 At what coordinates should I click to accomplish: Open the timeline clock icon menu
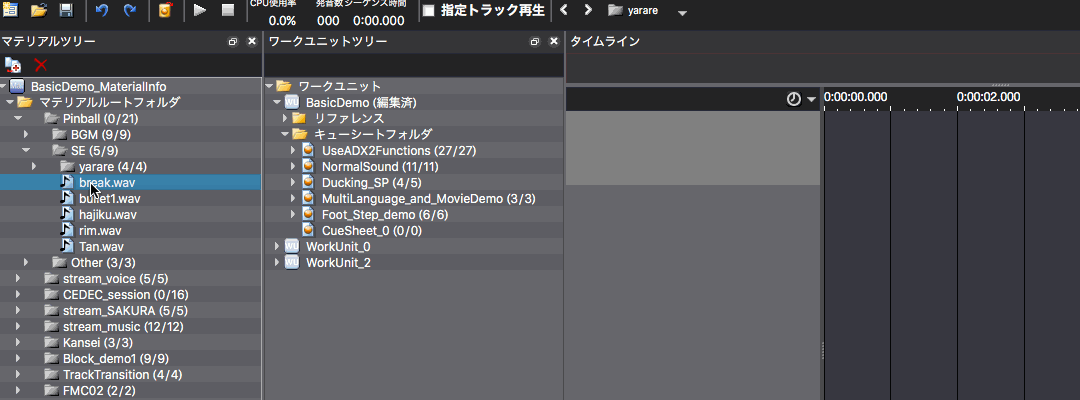pyautogui.click(x=801, y=98)
